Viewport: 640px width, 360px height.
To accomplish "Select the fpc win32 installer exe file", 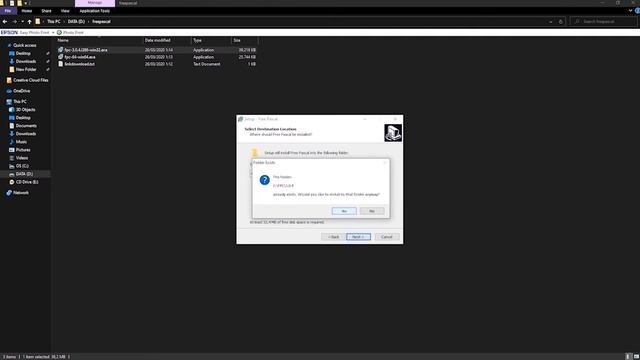I will (86, 50).
